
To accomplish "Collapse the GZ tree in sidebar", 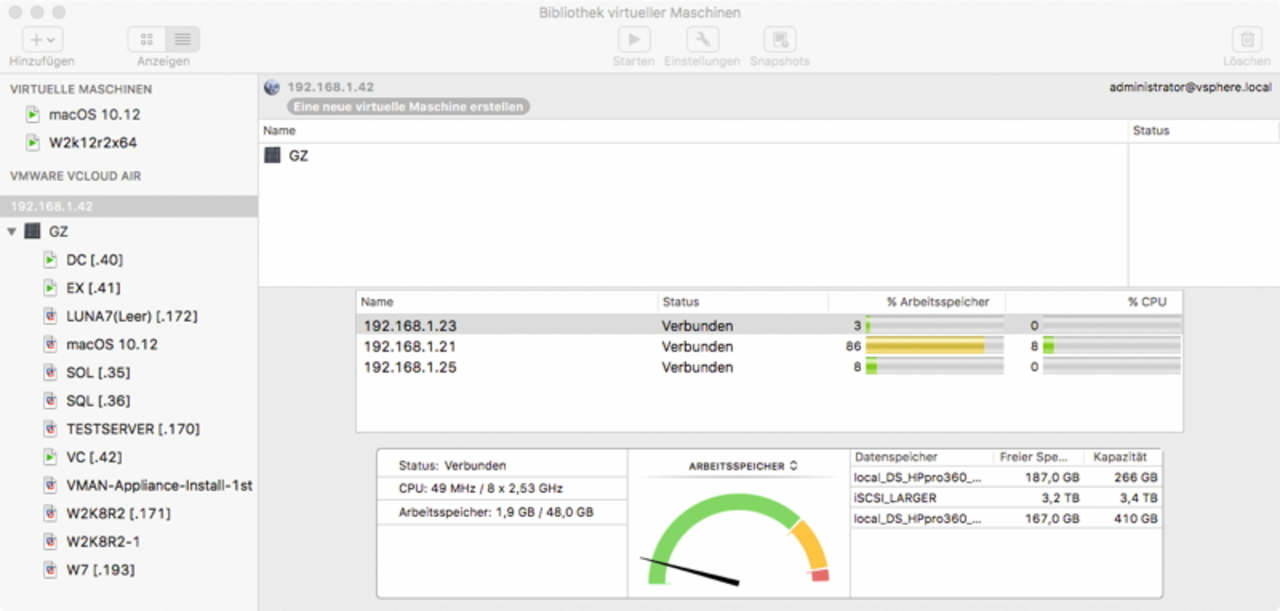I will 12,232.
